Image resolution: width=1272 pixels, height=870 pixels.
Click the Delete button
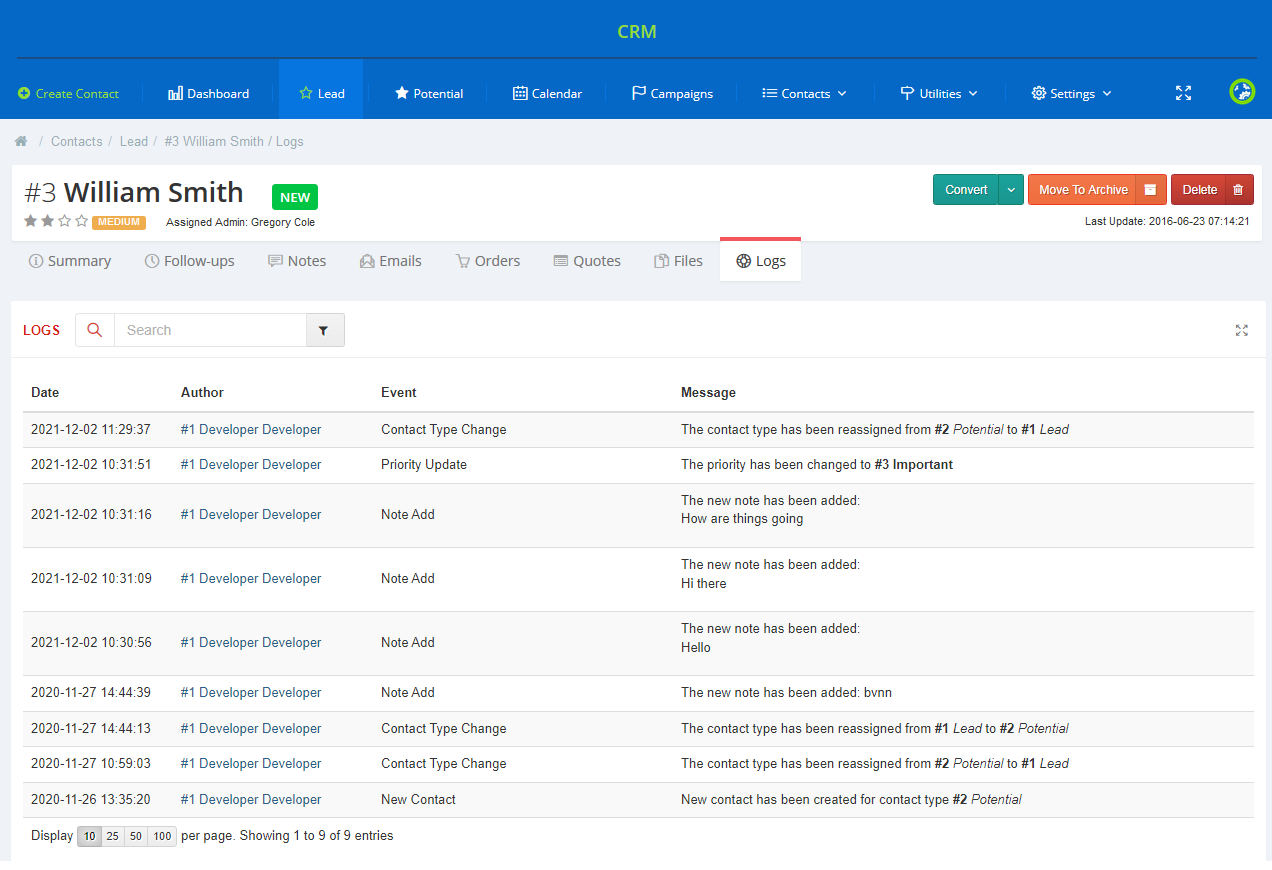[x=1199, y=189]
